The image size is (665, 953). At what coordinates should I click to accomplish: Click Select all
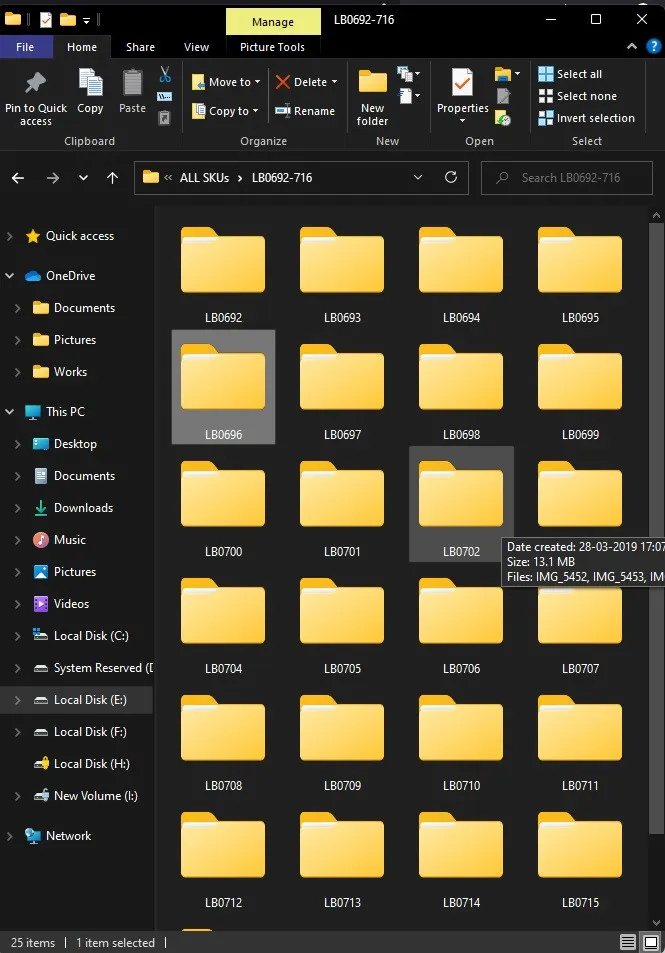click(x=570, y=74)
